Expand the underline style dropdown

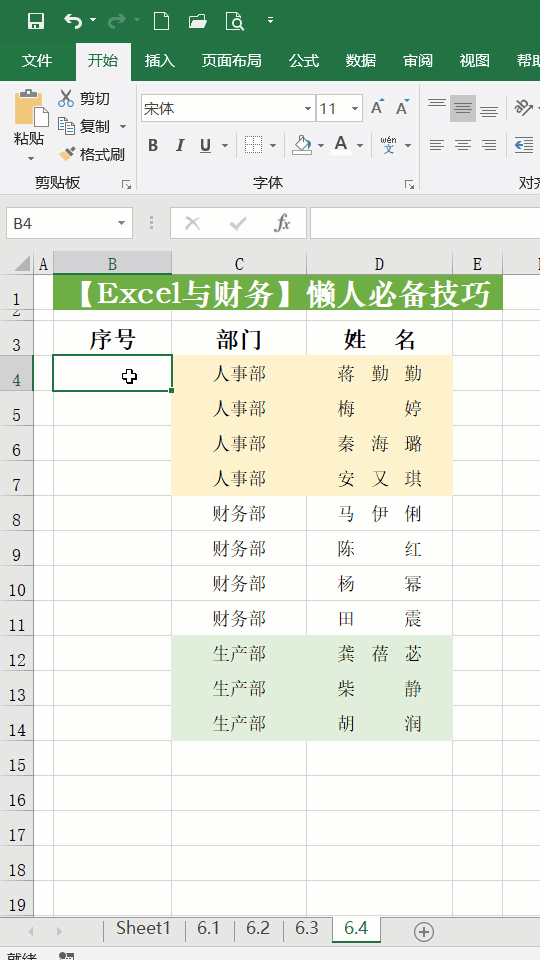pyautogui.click(x=225, y=146)
